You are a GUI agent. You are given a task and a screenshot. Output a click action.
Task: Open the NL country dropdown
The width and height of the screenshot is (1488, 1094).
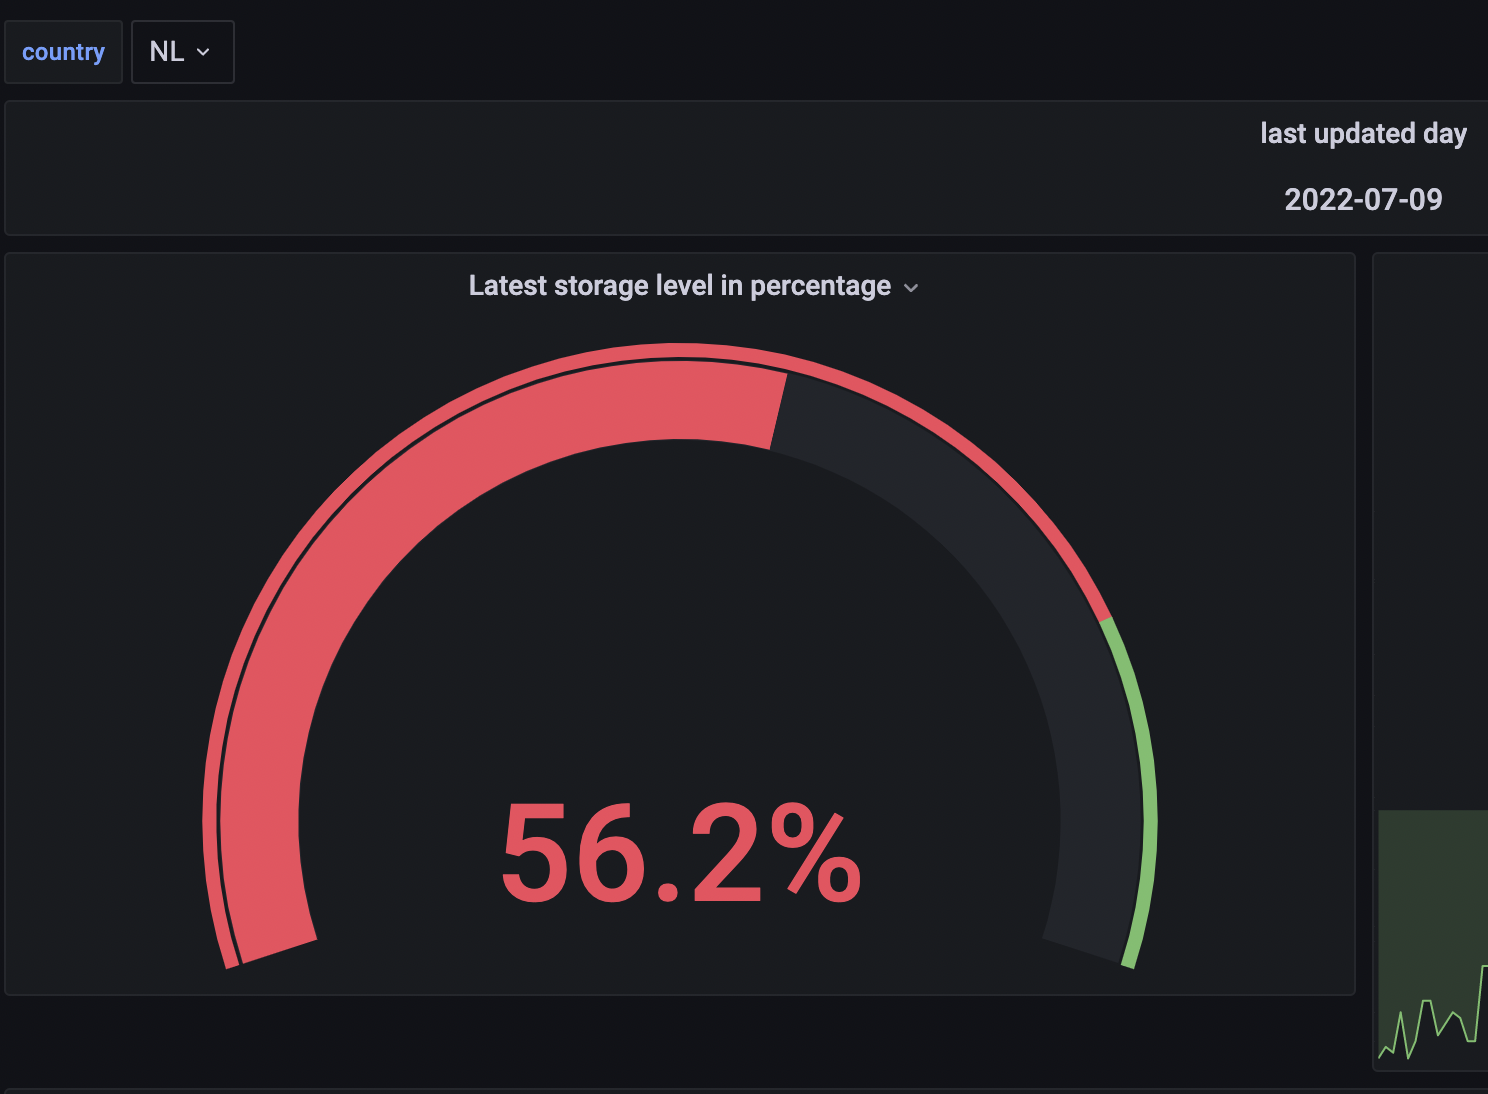pos(182,52)
